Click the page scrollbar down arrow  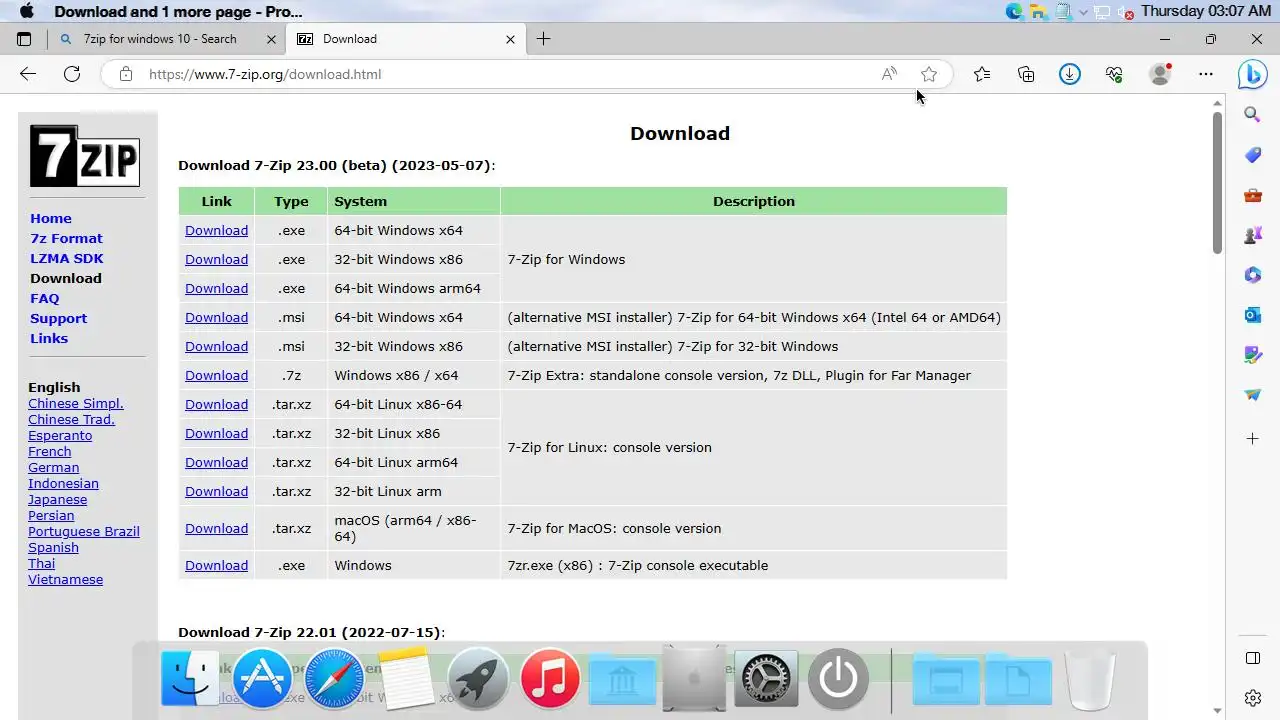[x=1217, y=711]
